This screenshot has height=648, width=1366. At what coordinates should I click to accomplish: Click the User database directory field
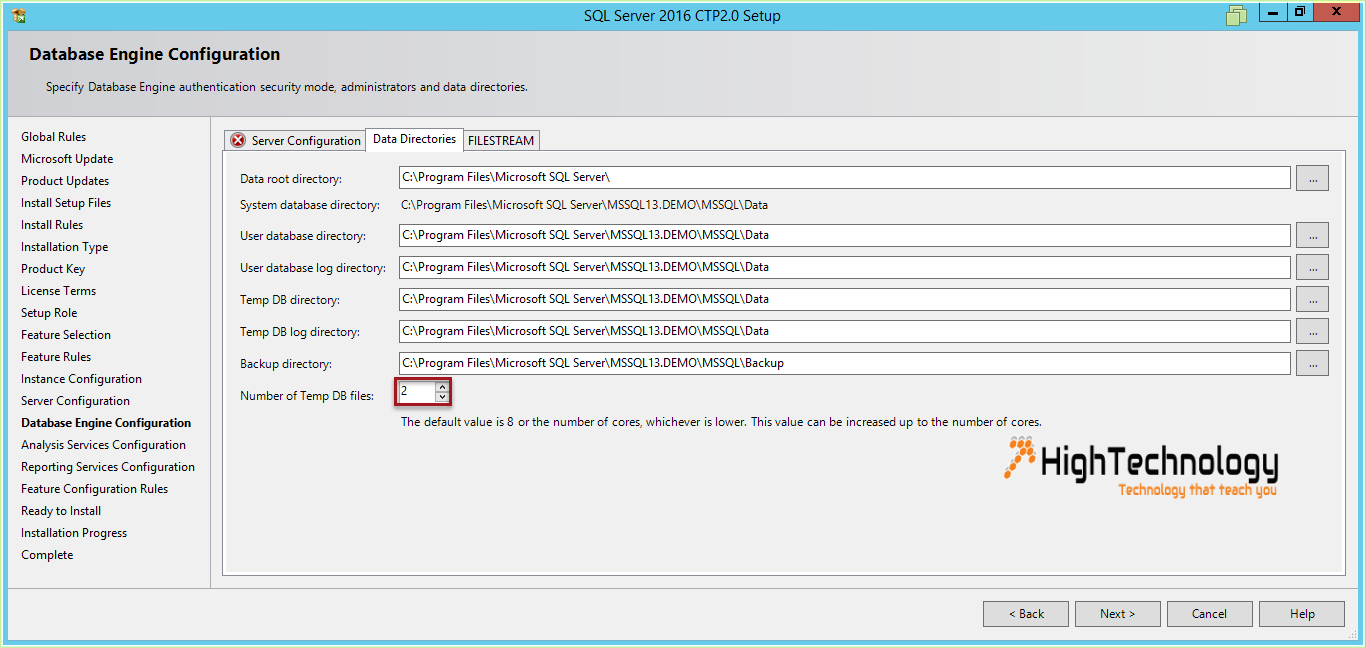tap(845, 235)
